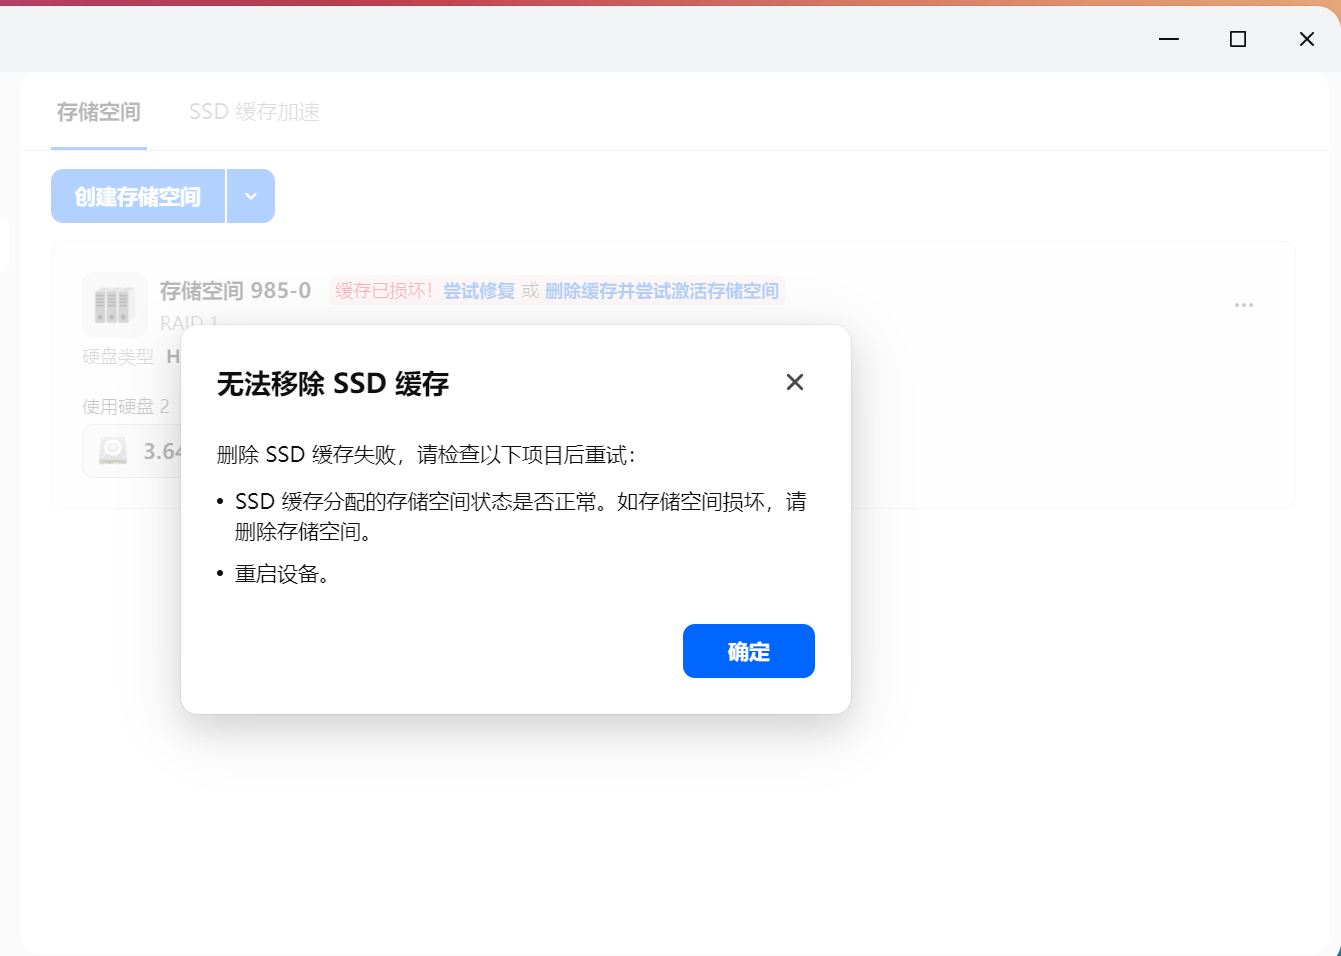Click the minimize window icon
This screenshot has width=1341, height=956.
coord(1167,39)
